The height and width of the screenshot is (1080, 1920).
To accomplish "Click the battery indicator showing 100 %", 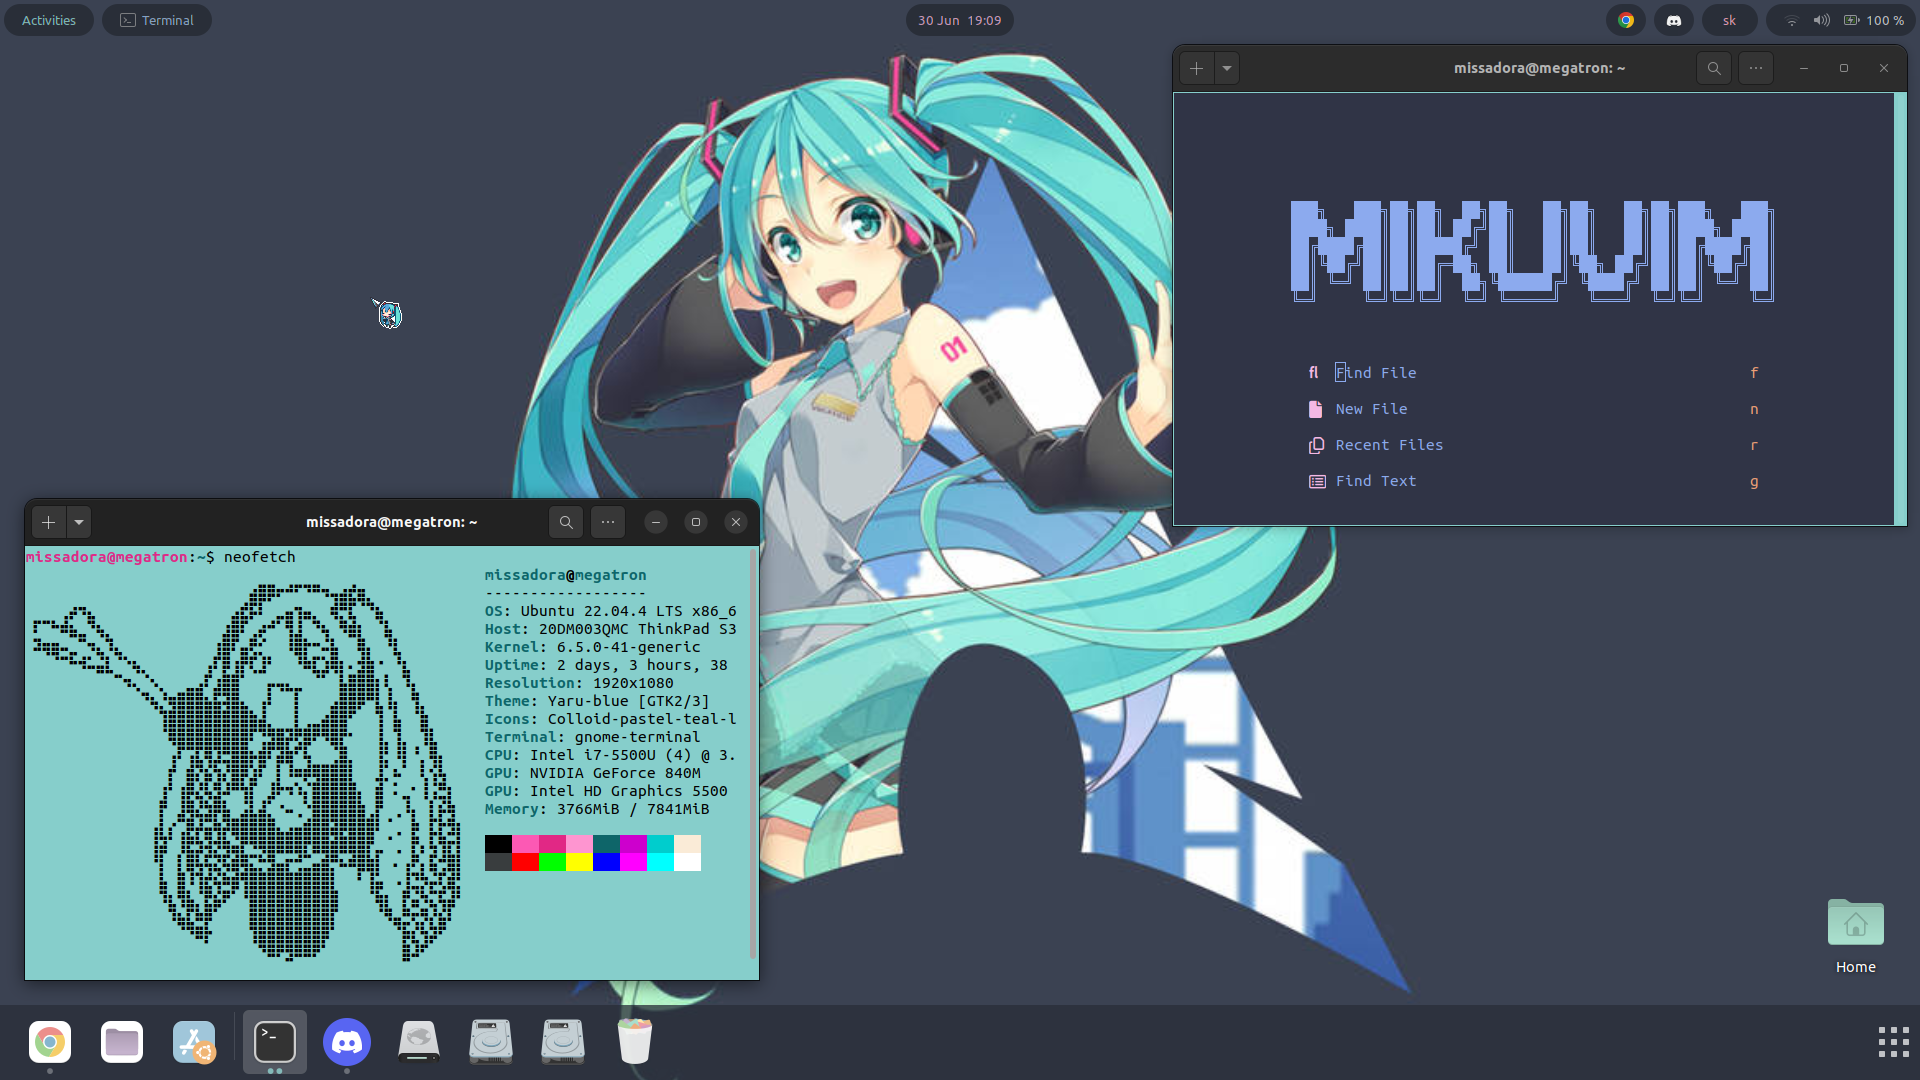I will point(1875,20).
